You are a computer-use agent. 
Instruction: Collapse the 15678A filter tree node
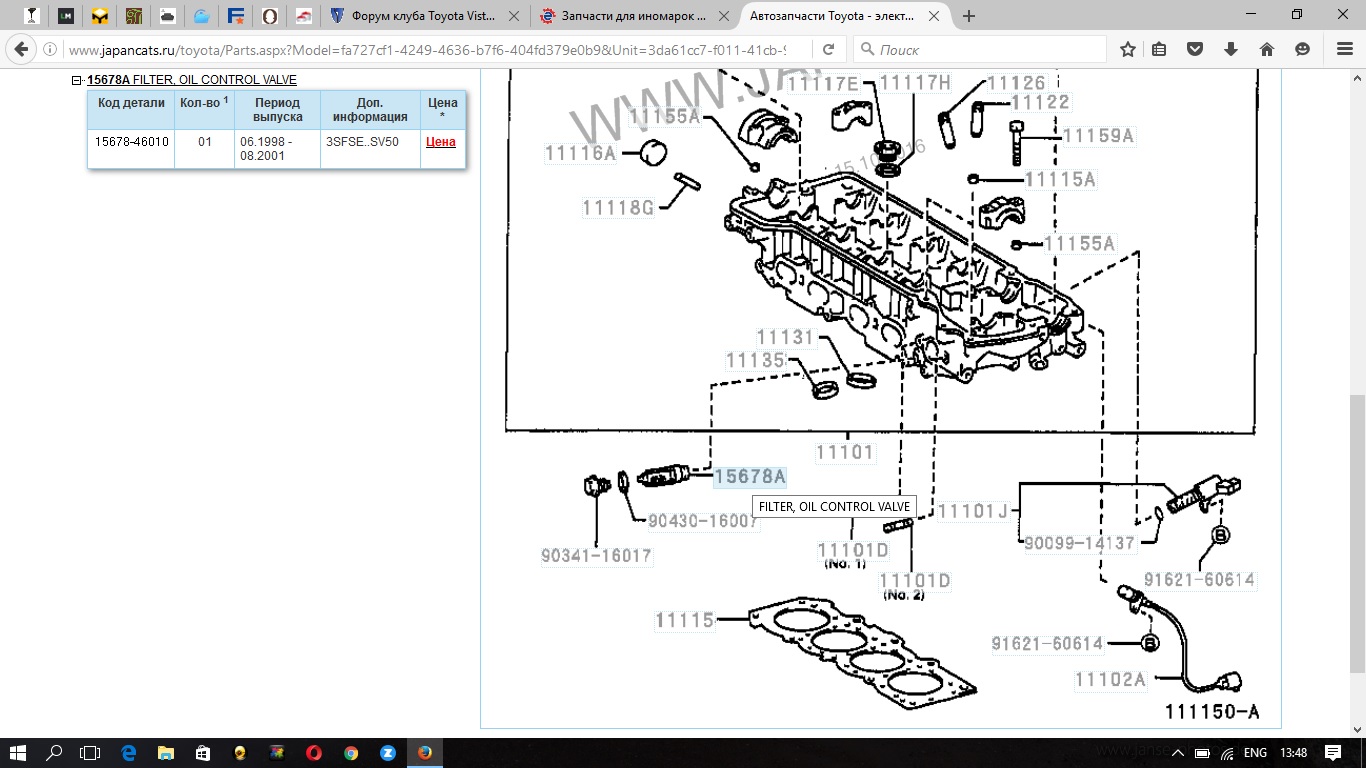77,80
